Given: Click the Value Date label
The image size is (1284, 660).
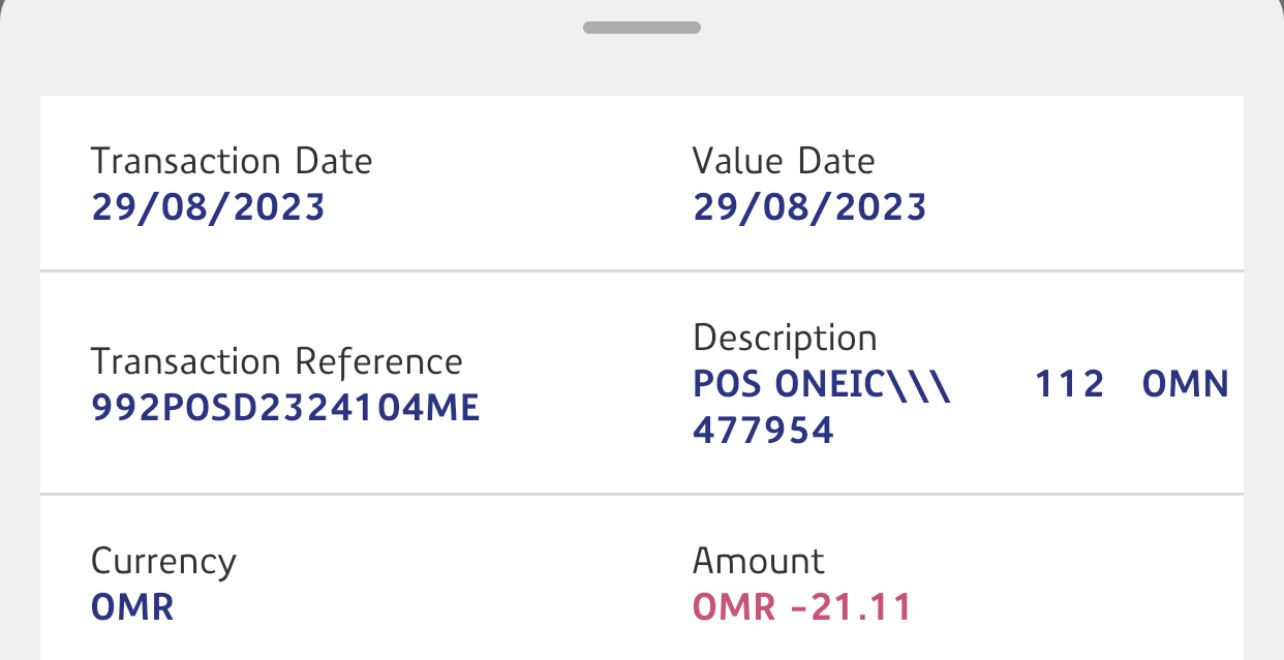Looking at the screenshot, I should 783,161.
